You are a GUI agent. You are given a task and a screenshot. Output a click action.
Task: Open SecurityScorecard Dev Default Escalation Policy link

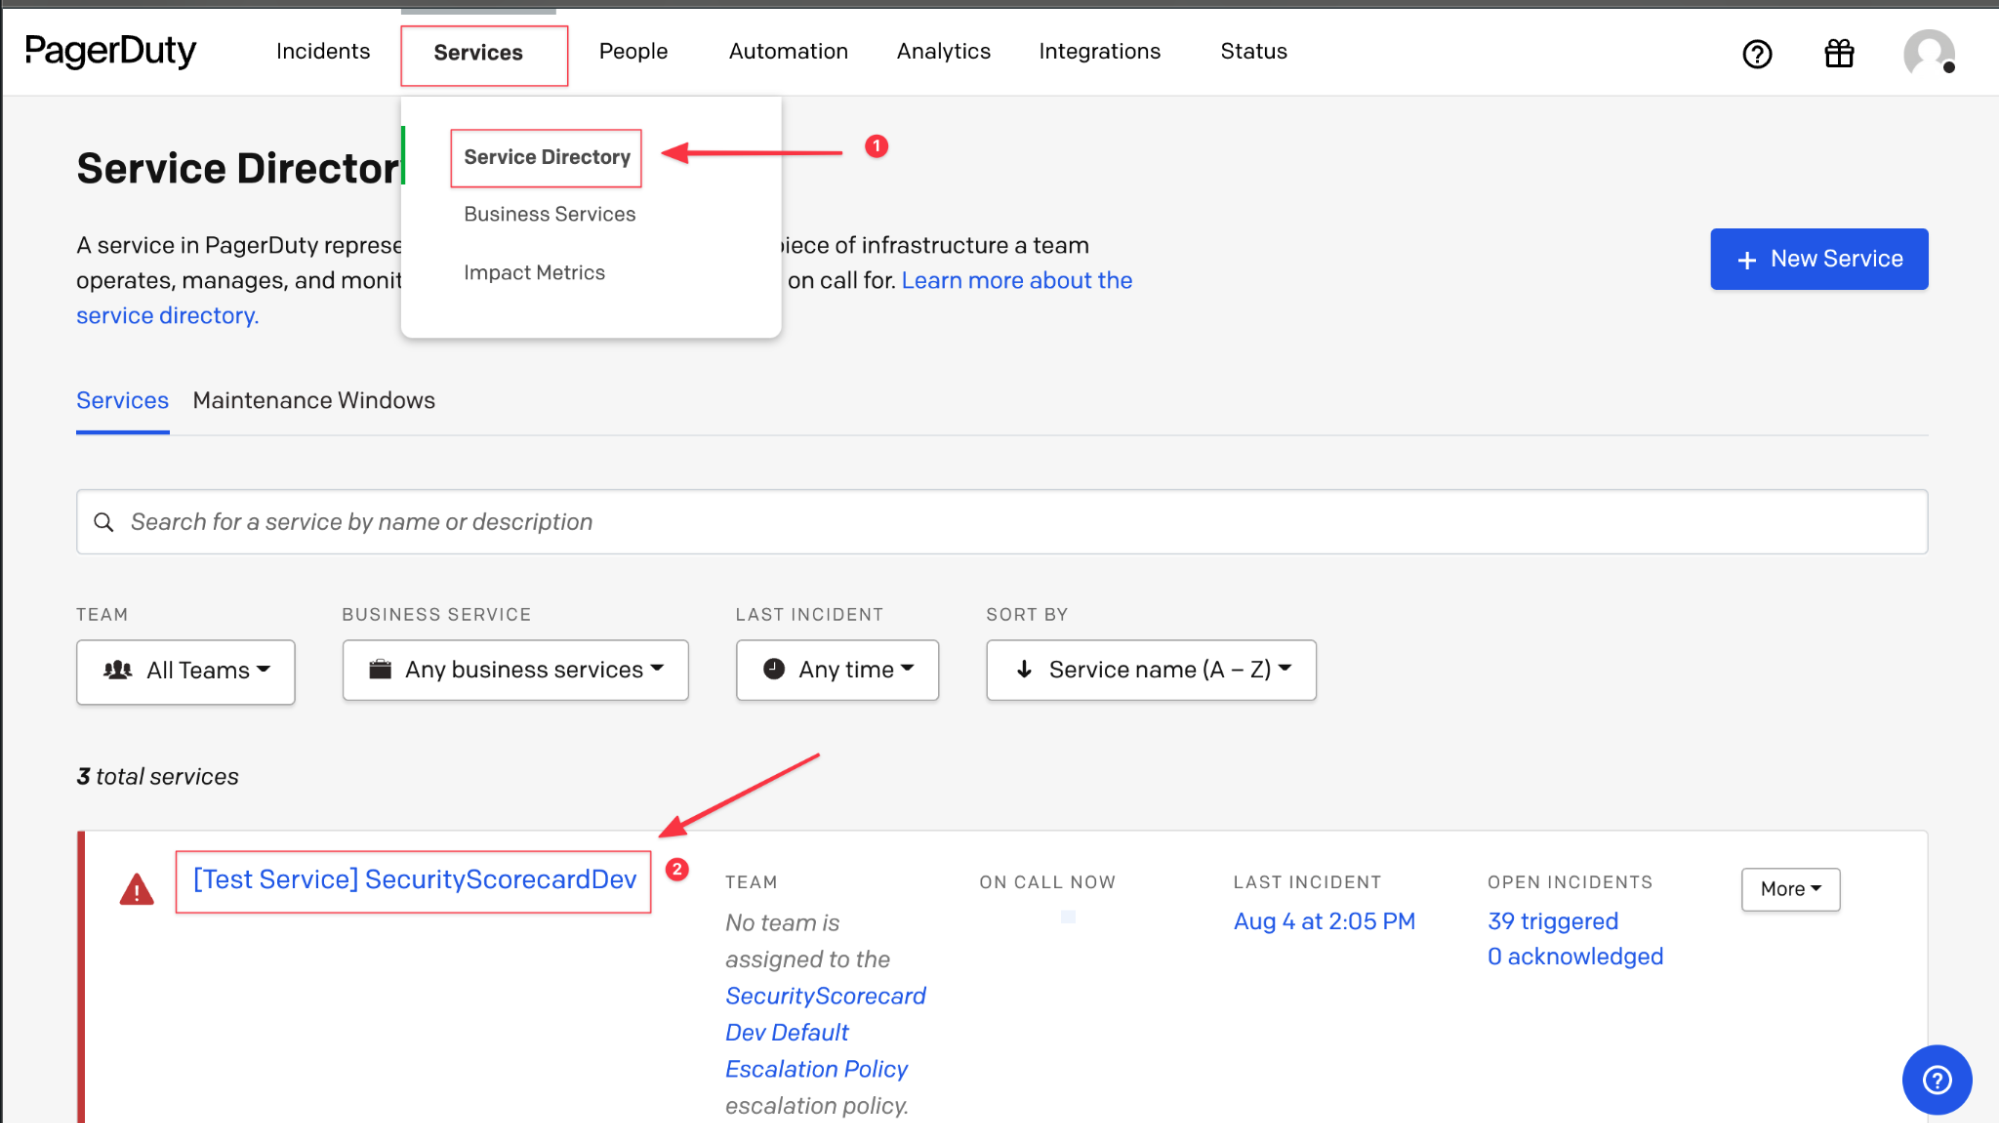pyautogui.click(x=825, y=1032)
